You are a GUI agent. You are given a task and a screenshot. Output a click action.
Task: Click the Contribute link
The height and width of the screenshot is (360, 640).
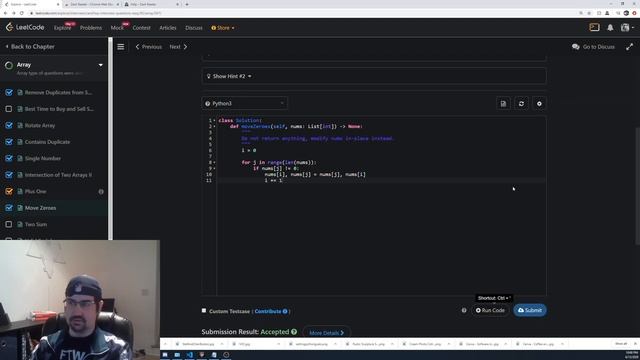268,311
